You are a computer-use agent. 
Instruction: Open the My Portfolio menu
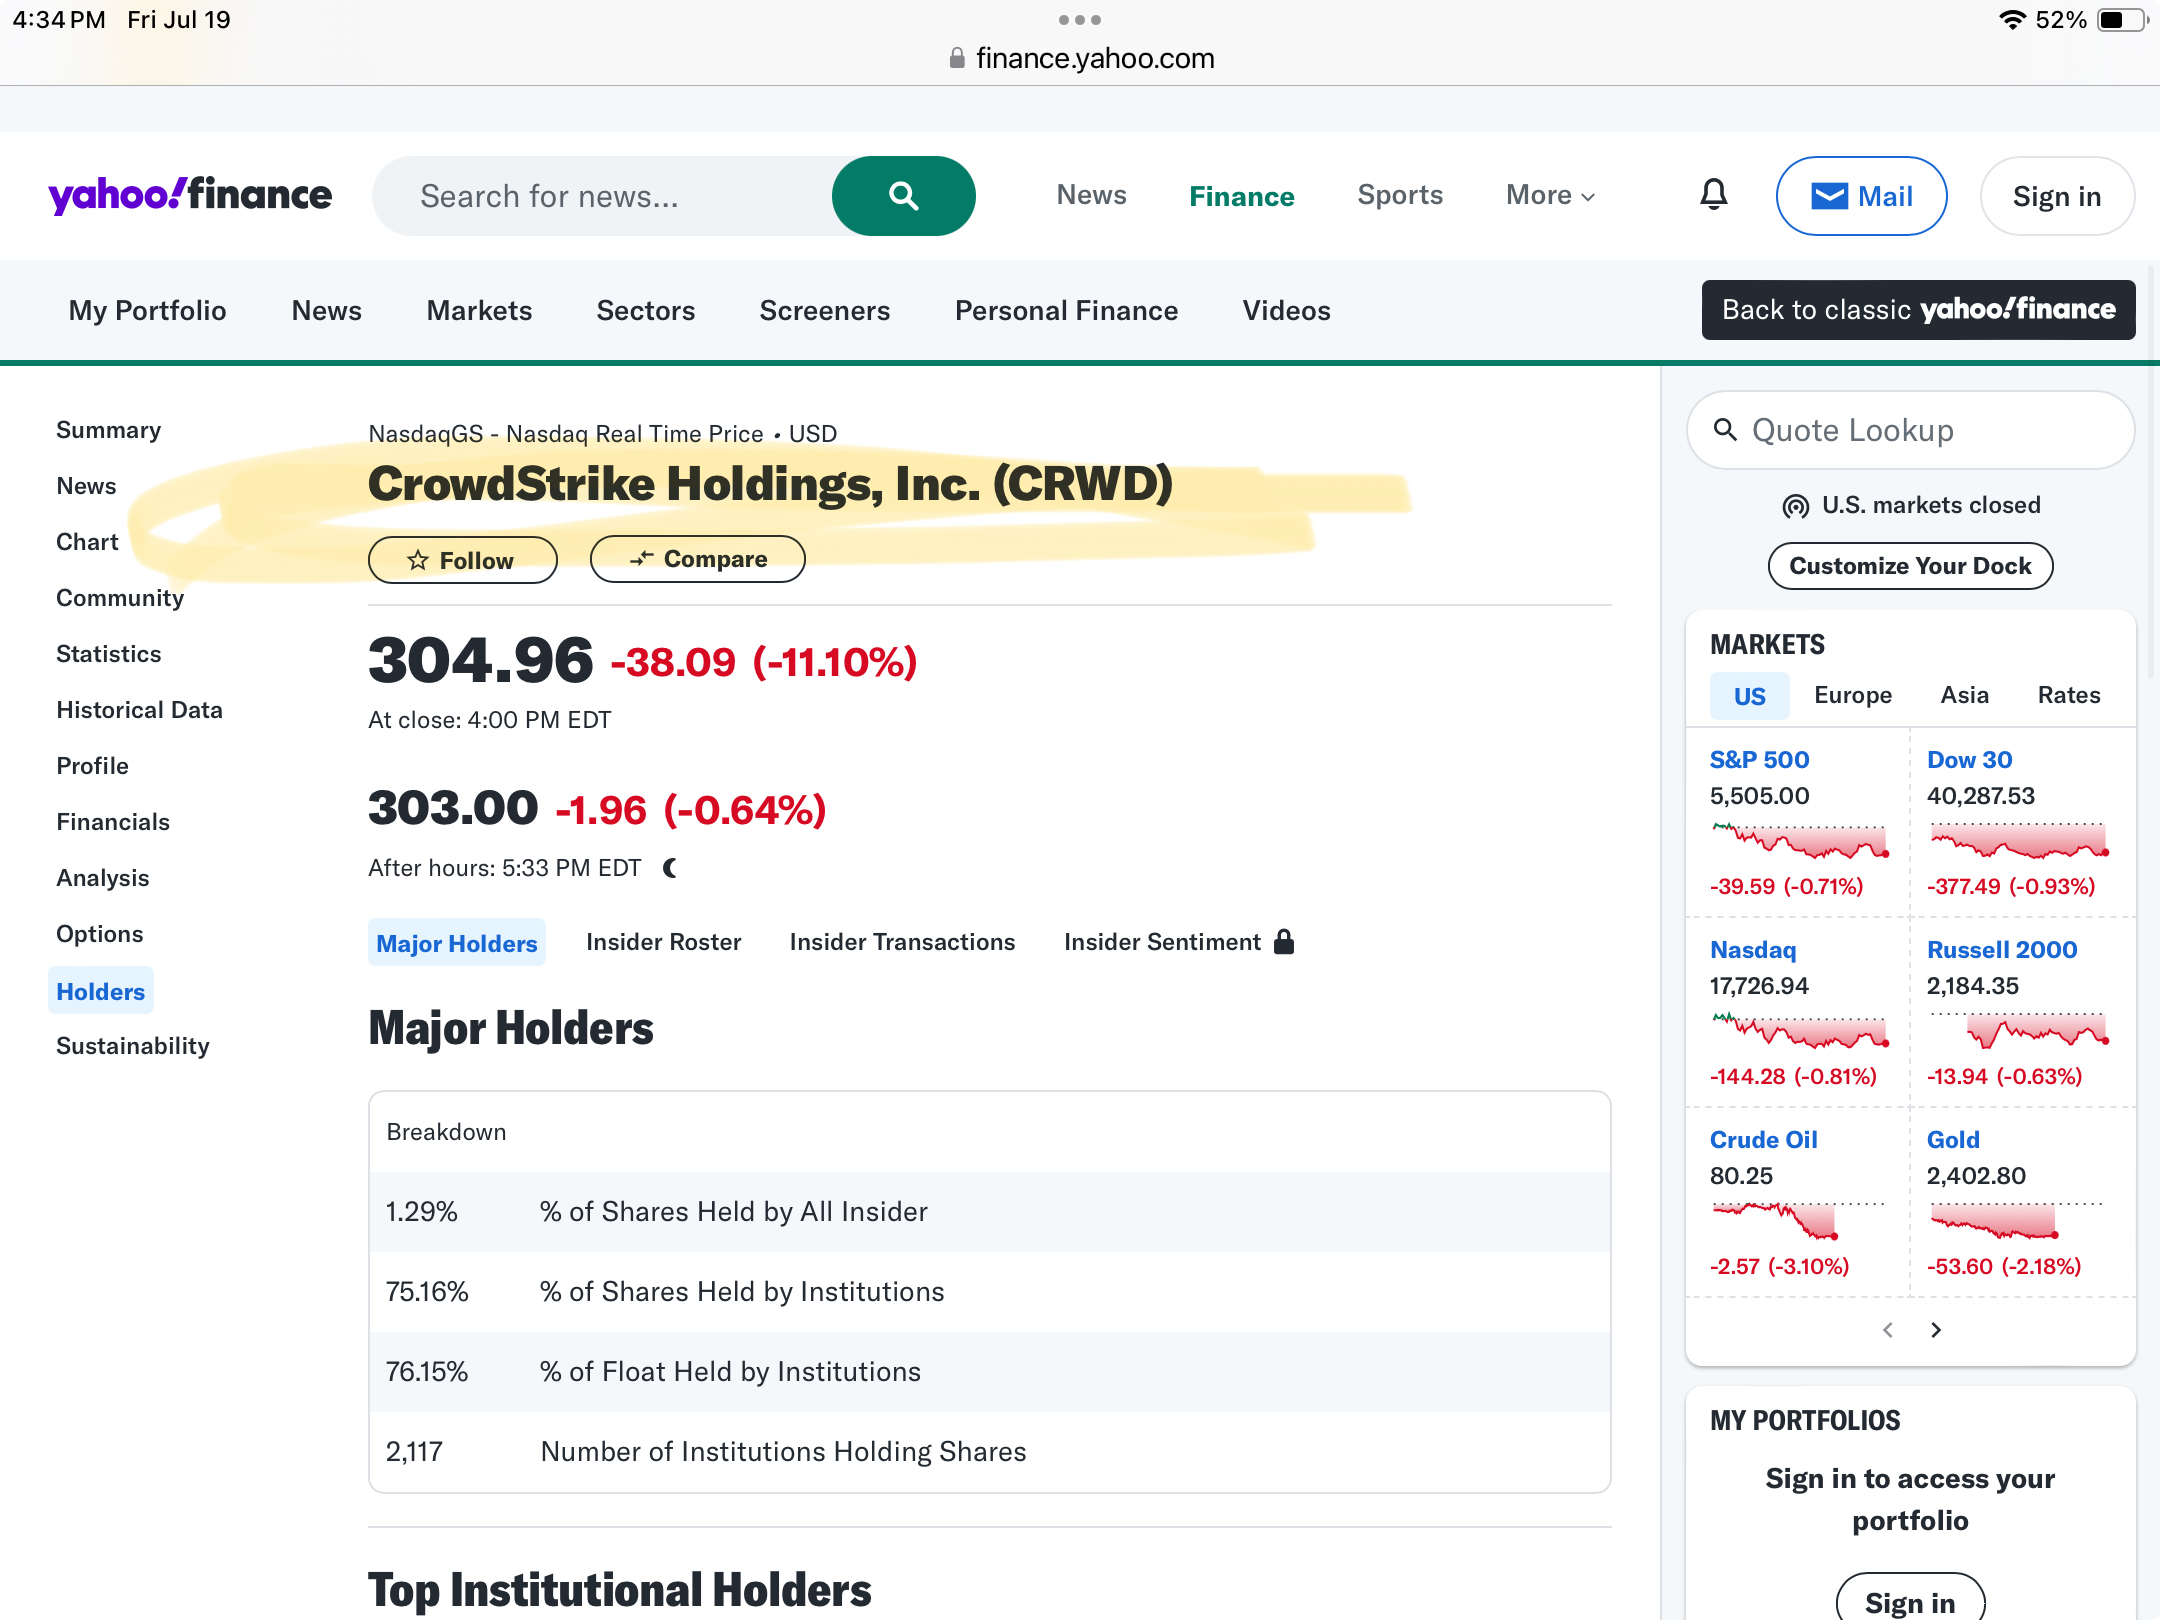148,311
